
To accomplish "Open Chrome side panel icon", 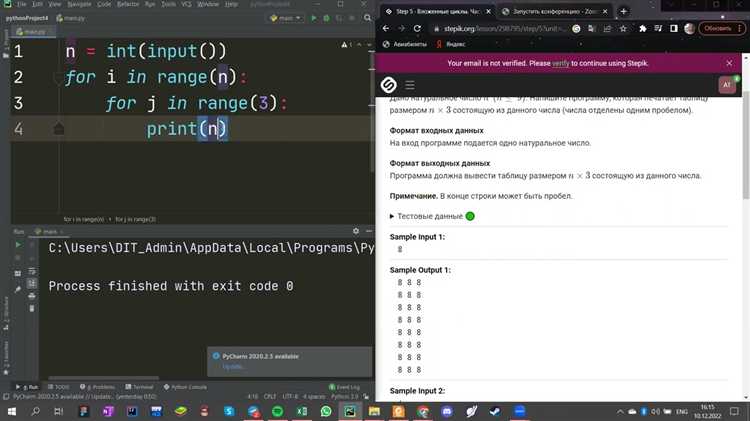I will pyautogui.click(x=673, y=29).
